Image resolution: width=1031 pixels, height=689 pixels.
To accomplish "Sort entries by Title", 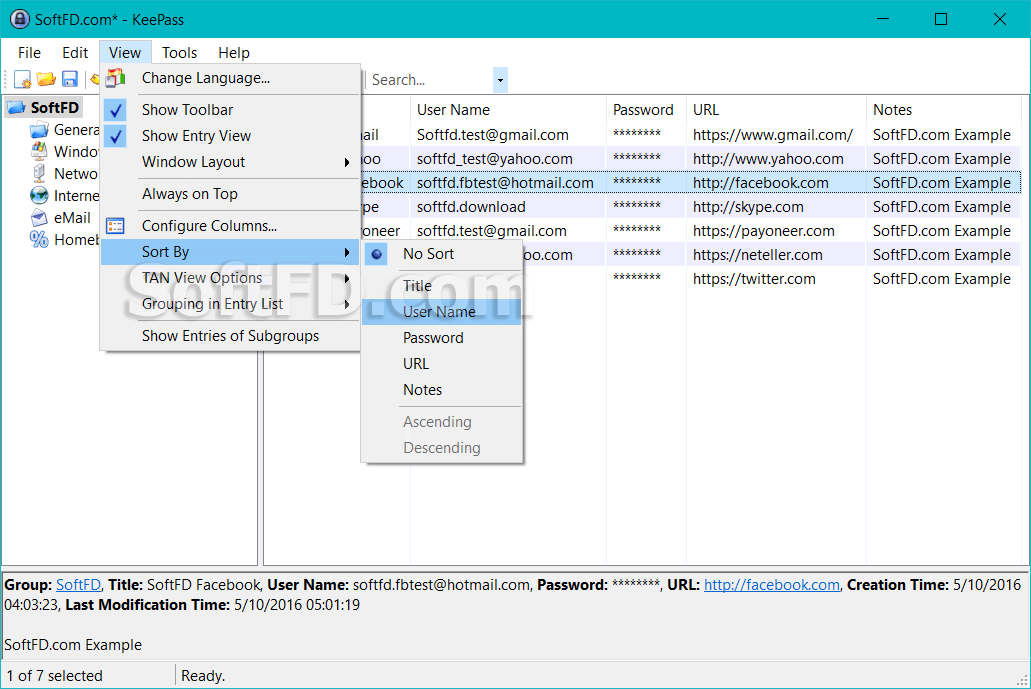I will (442, 286).
